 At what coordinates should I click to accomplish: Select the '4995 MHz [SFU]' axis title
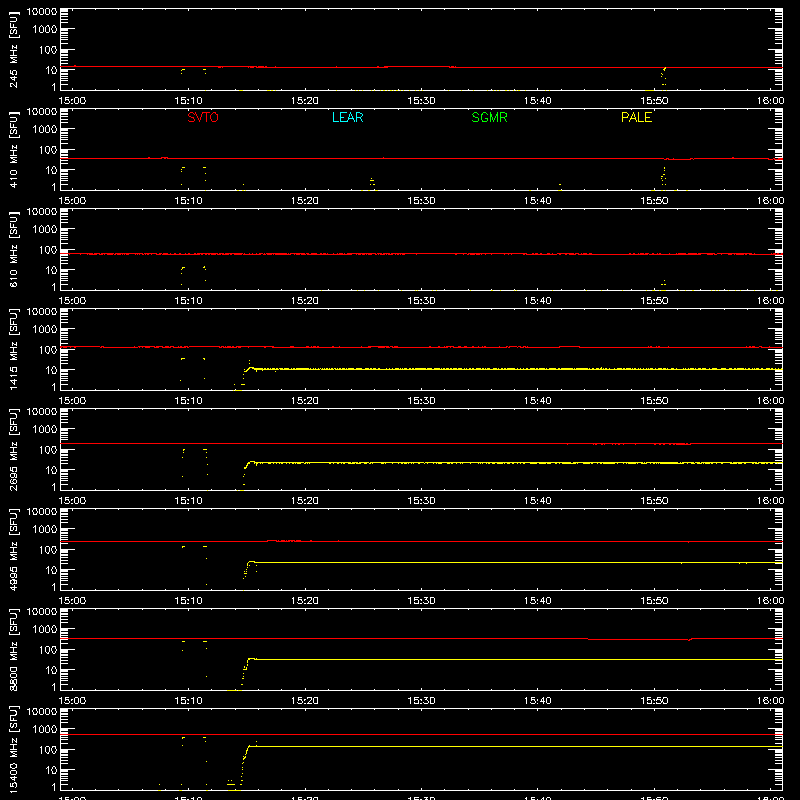(x=14, y=549)
